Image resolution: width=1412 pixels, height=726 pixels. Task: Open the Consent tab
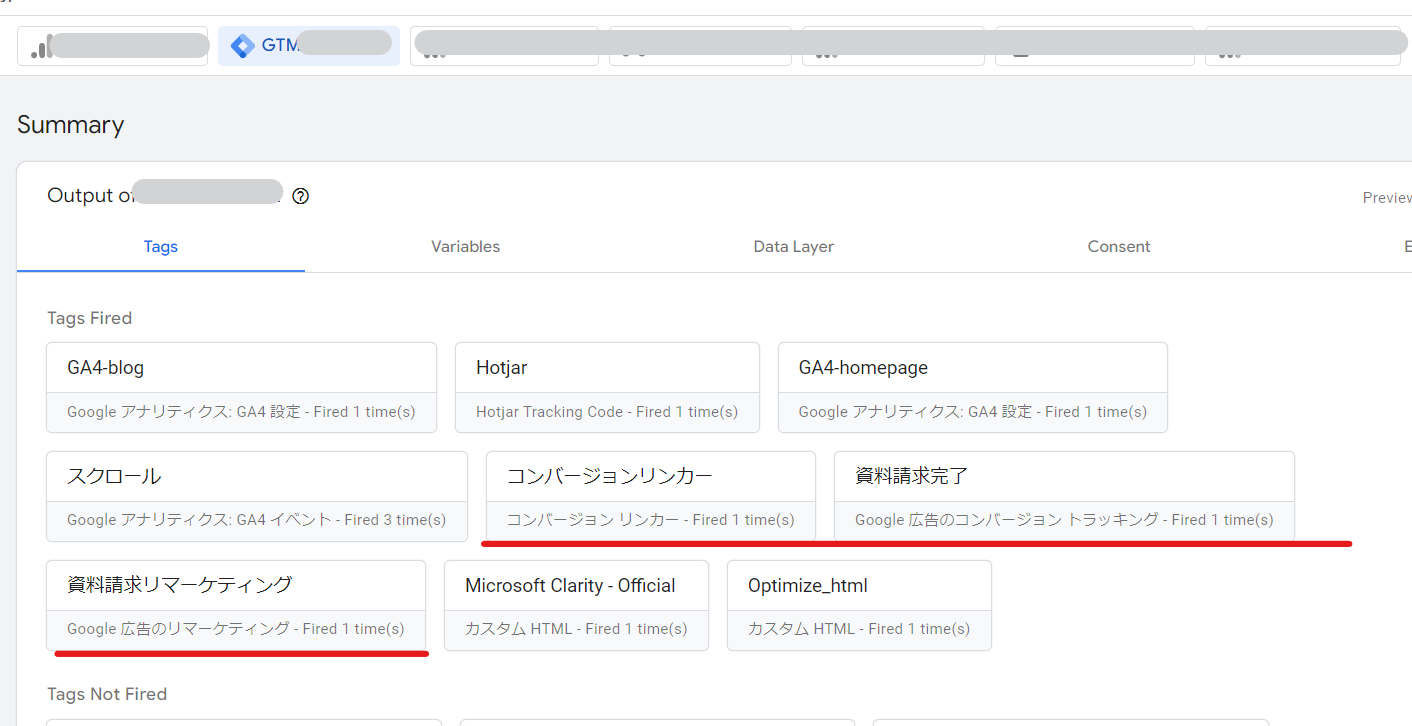tap(1118, 247)
